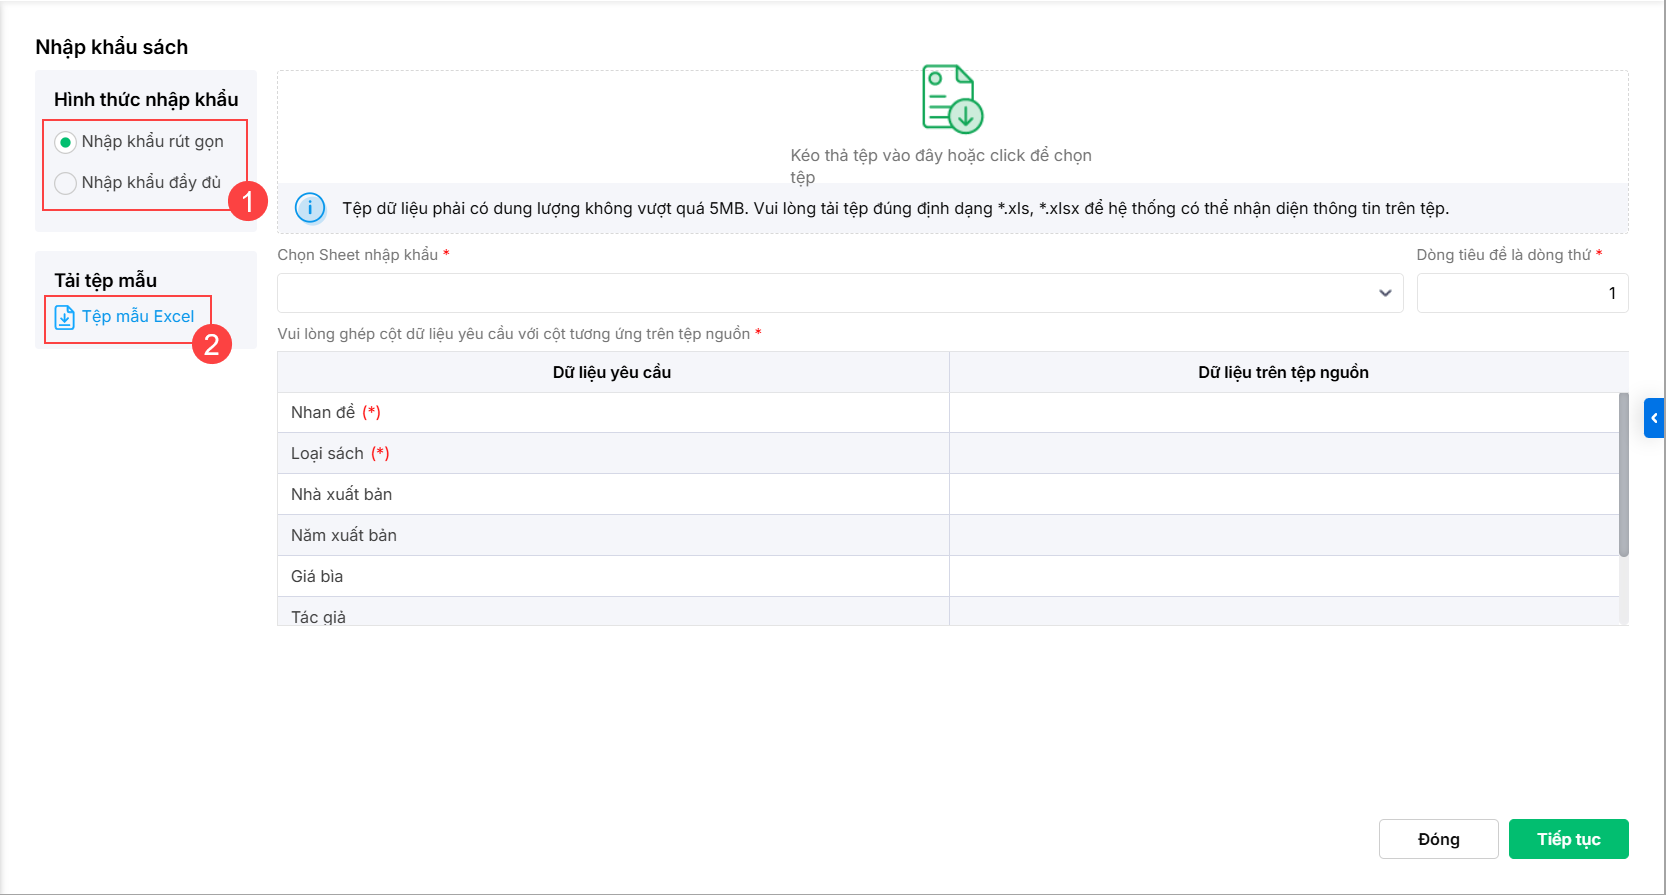The width and height of the screenshot is (1666, 895).
Task: Click the file drag-and-drop upload area text
Action: pyautogui.click(x=940, y=156)
